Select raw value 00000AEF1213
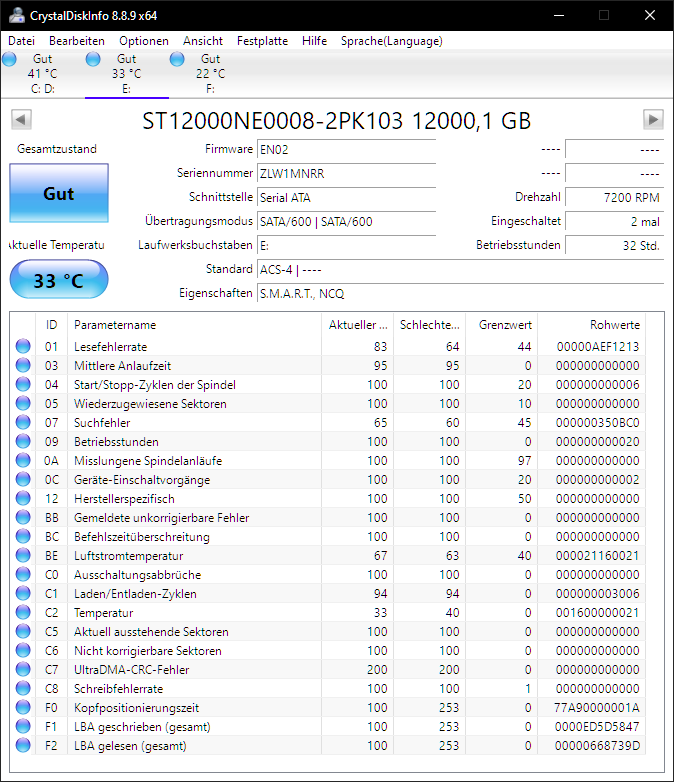The height and width of the screenshot is (782, 674). (x=598, y=347)
